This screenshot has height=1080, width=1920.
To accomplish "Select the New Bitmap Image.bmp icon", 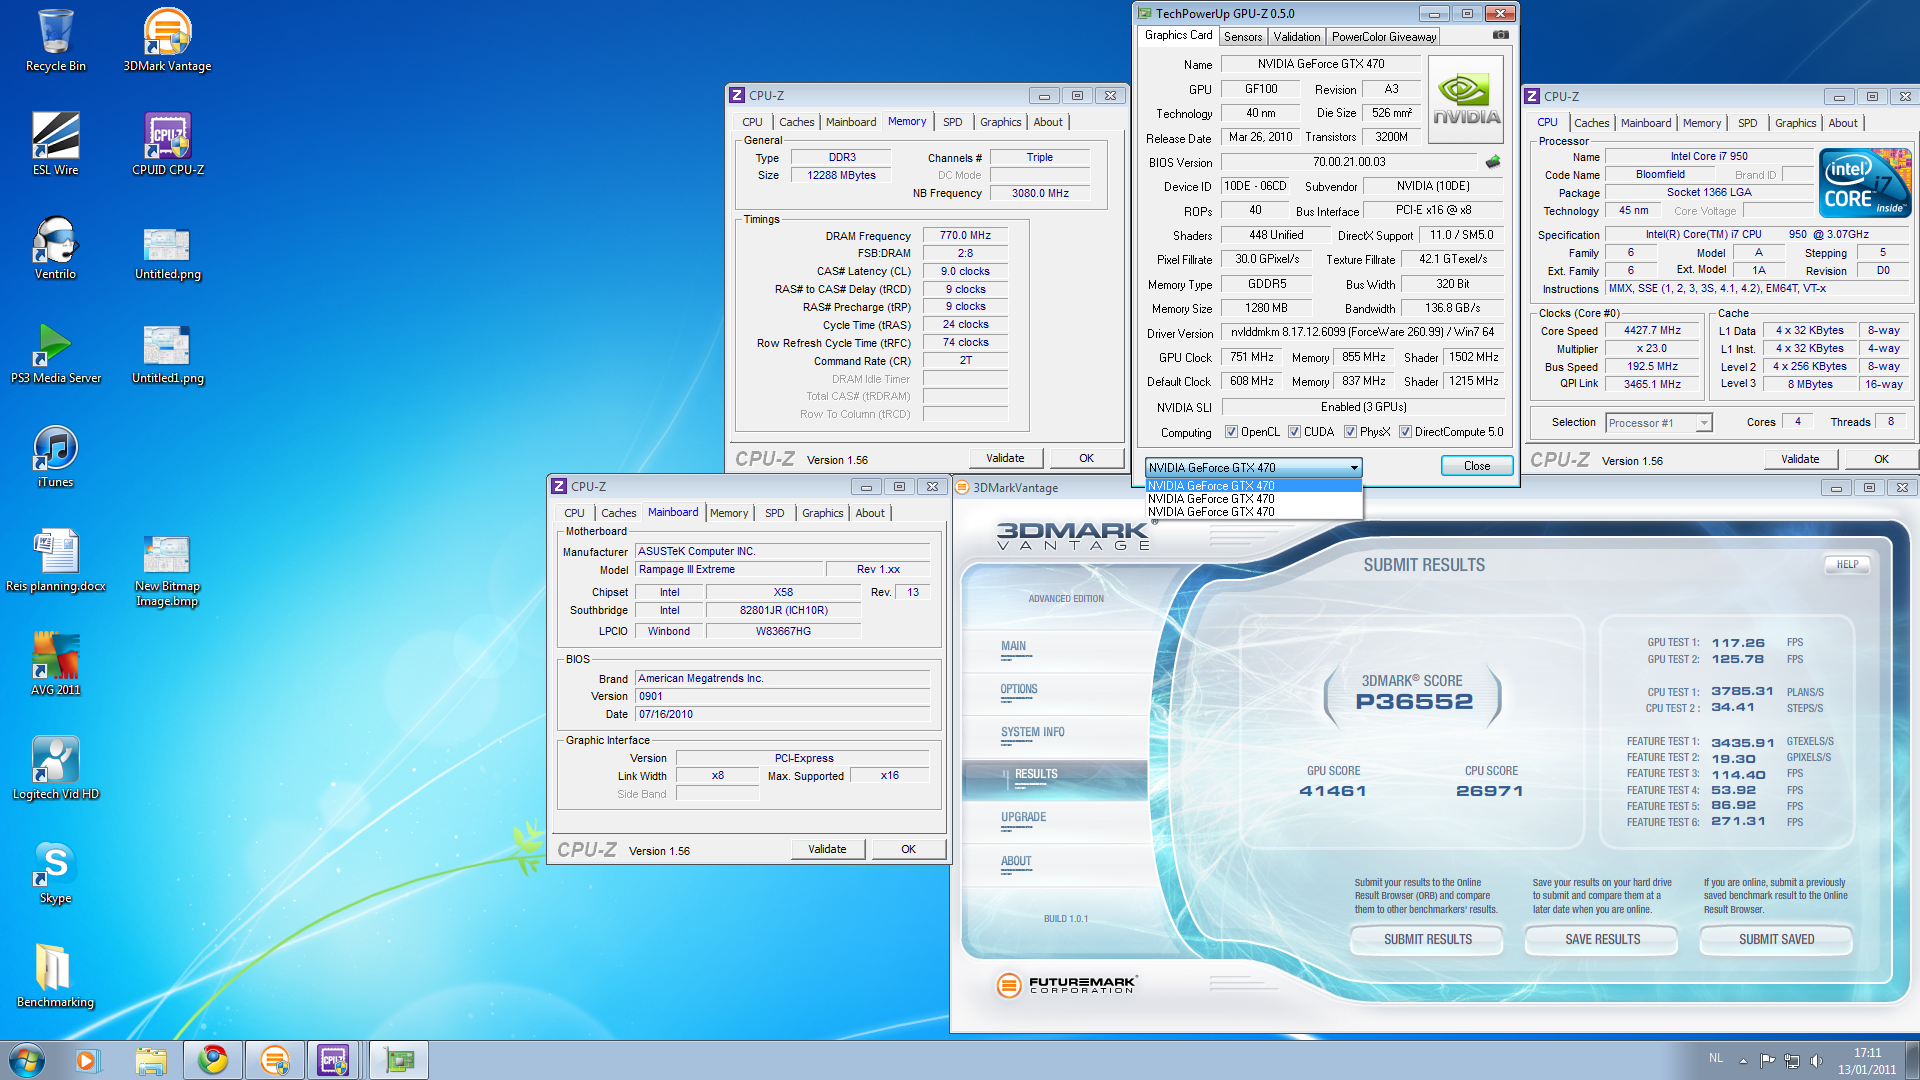I will pyautogui.click(x=167, y=570).
